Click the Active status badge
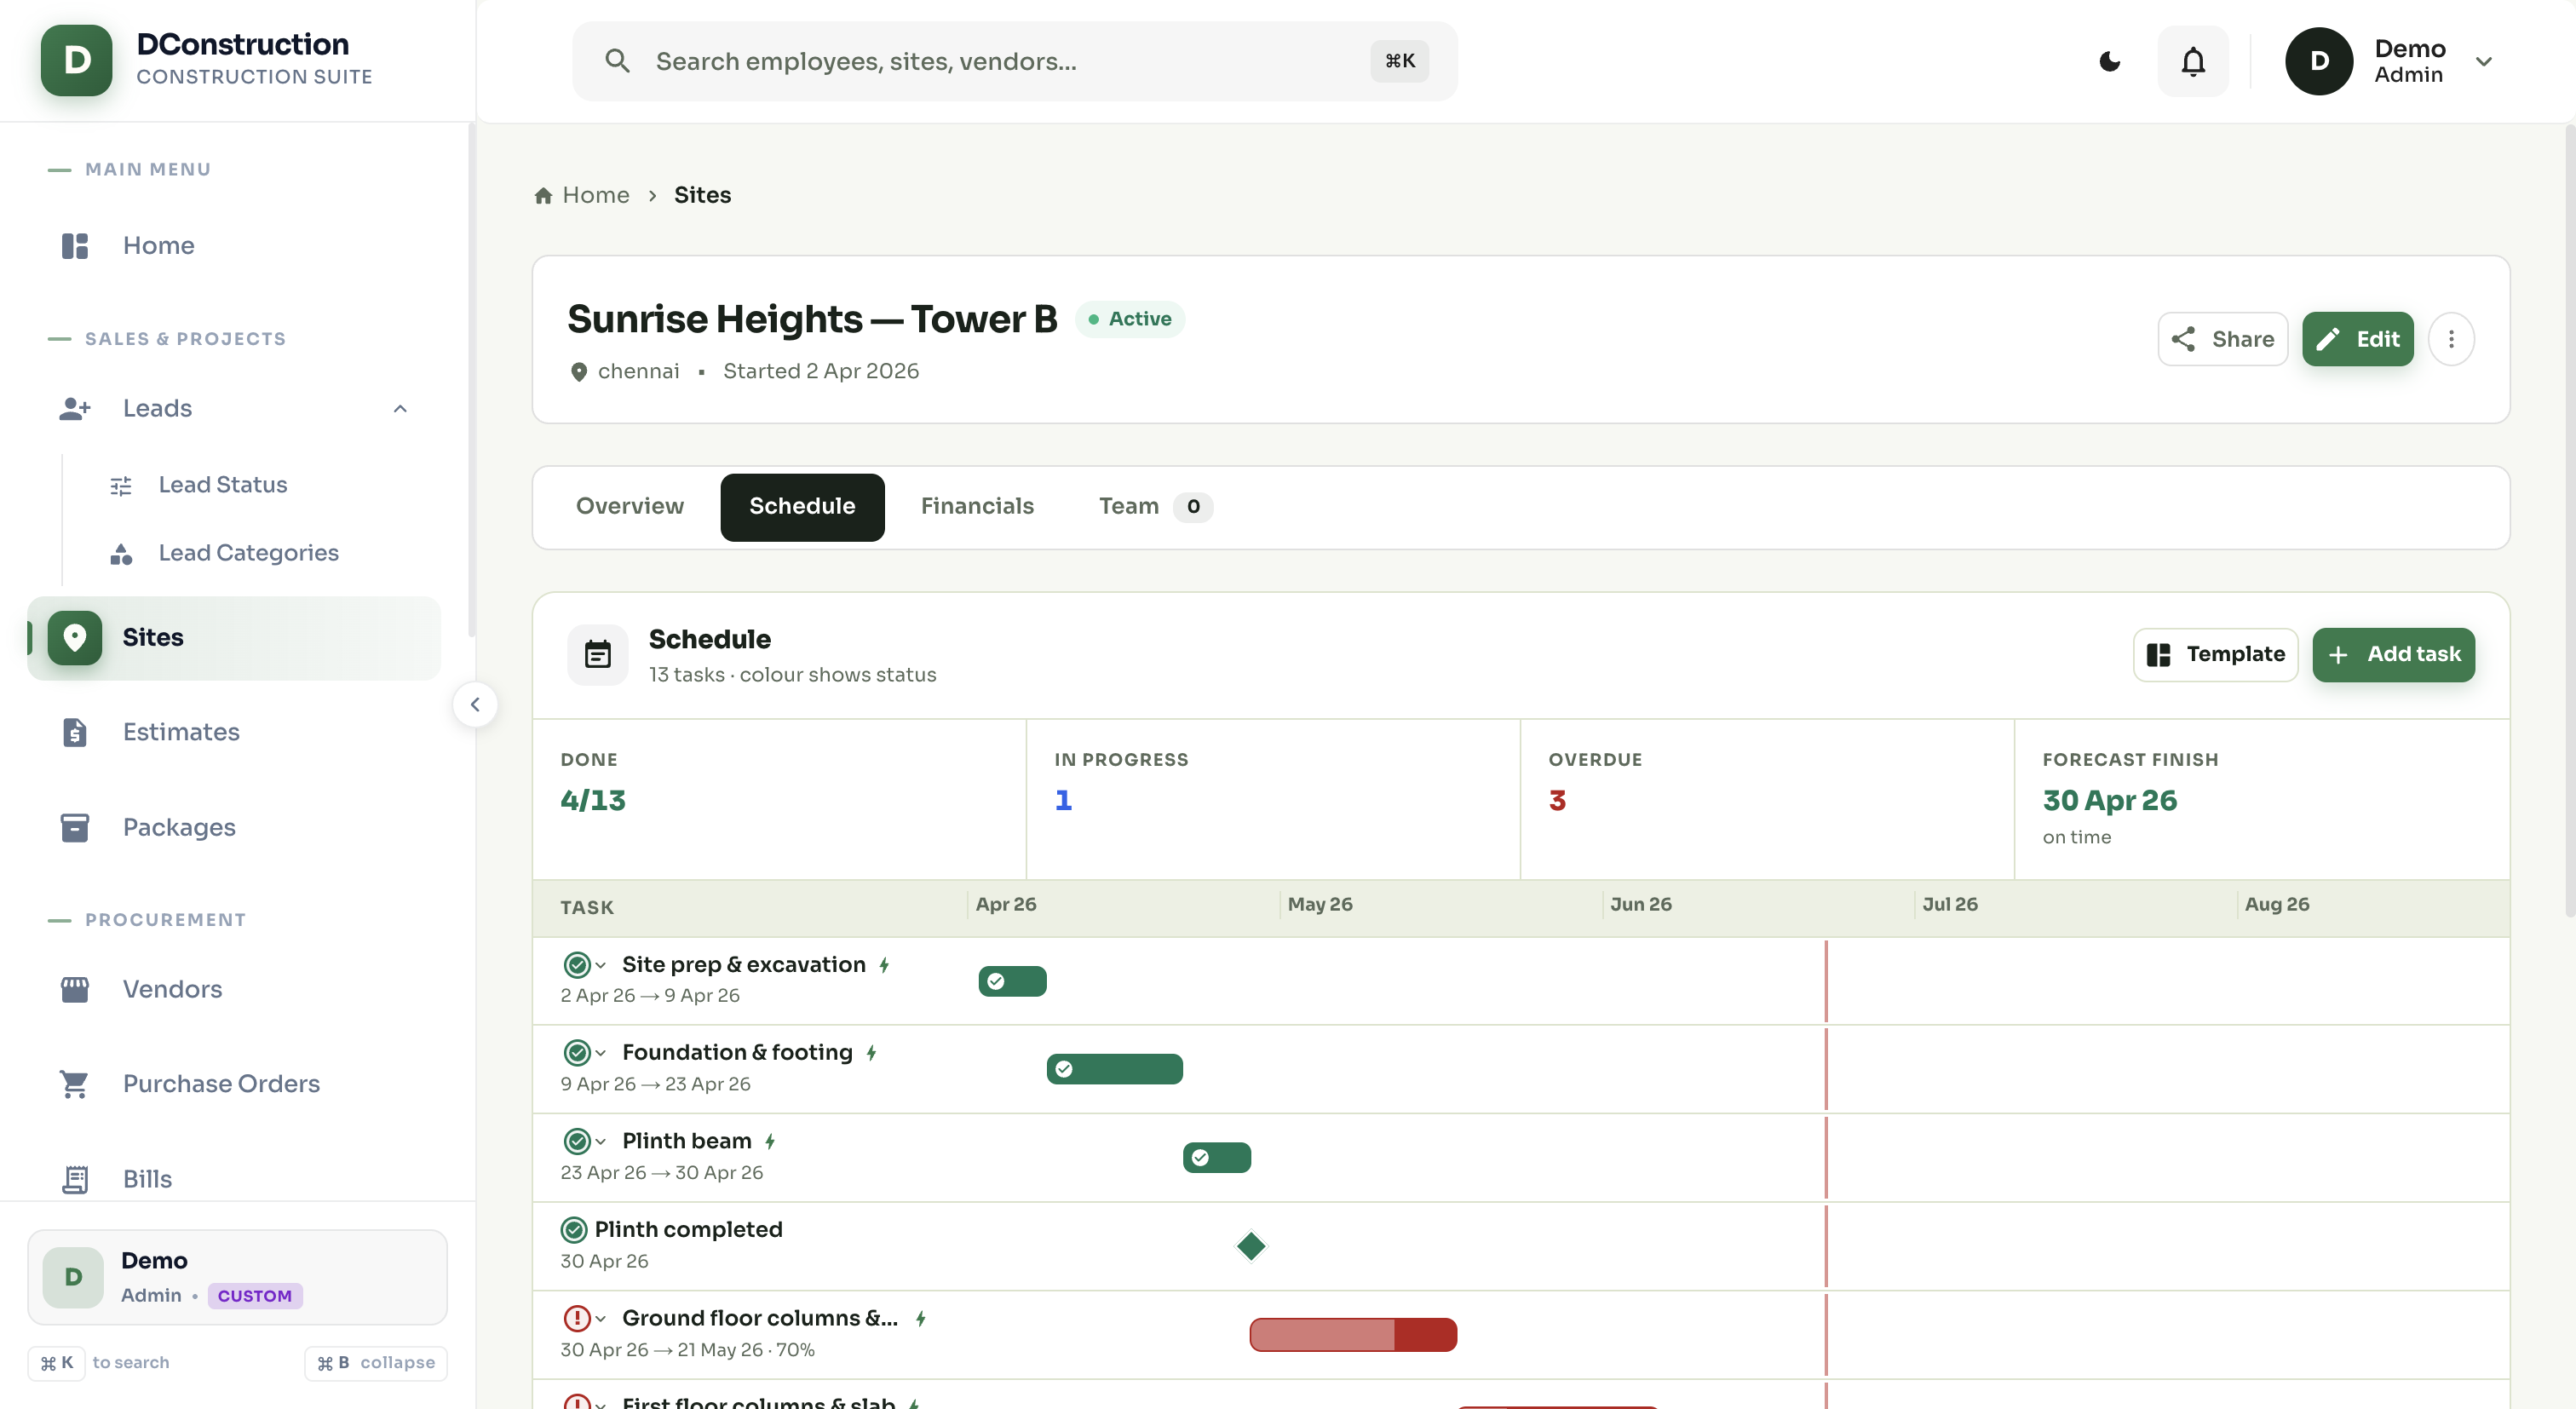The image size is (2576, 1409). (x=1130, y=319)
